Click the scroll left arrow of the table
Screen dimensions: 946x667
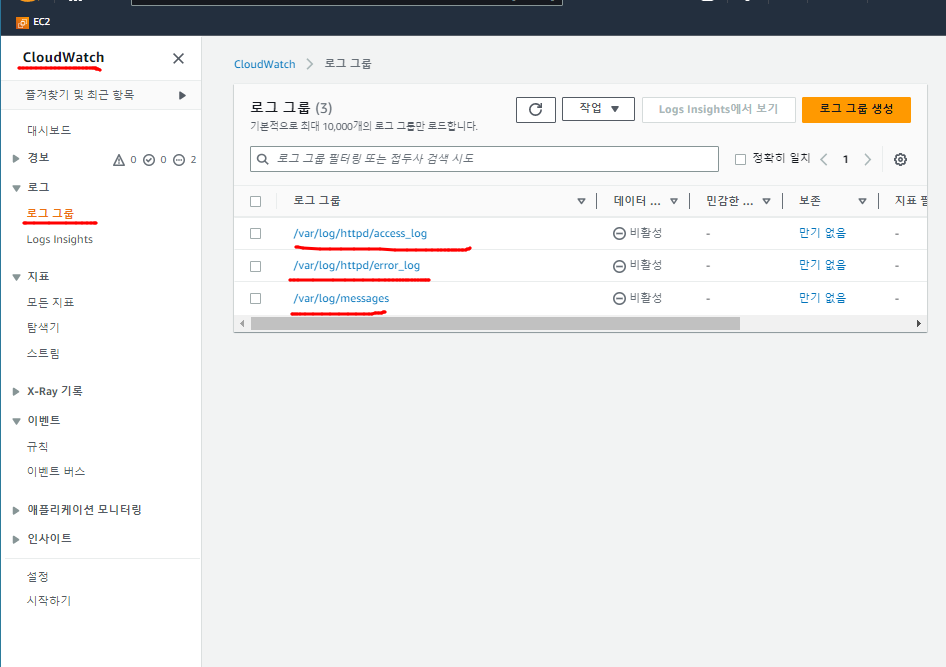[243, 323]
